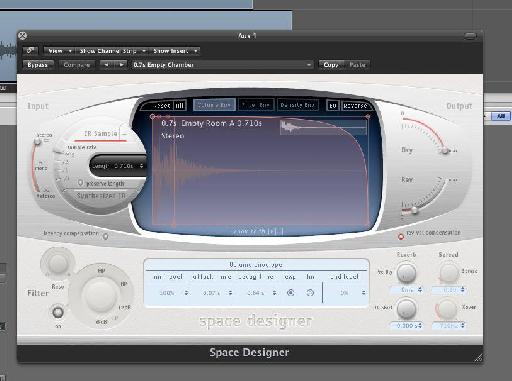Toggle the Reverse button

tap(356, 106)
